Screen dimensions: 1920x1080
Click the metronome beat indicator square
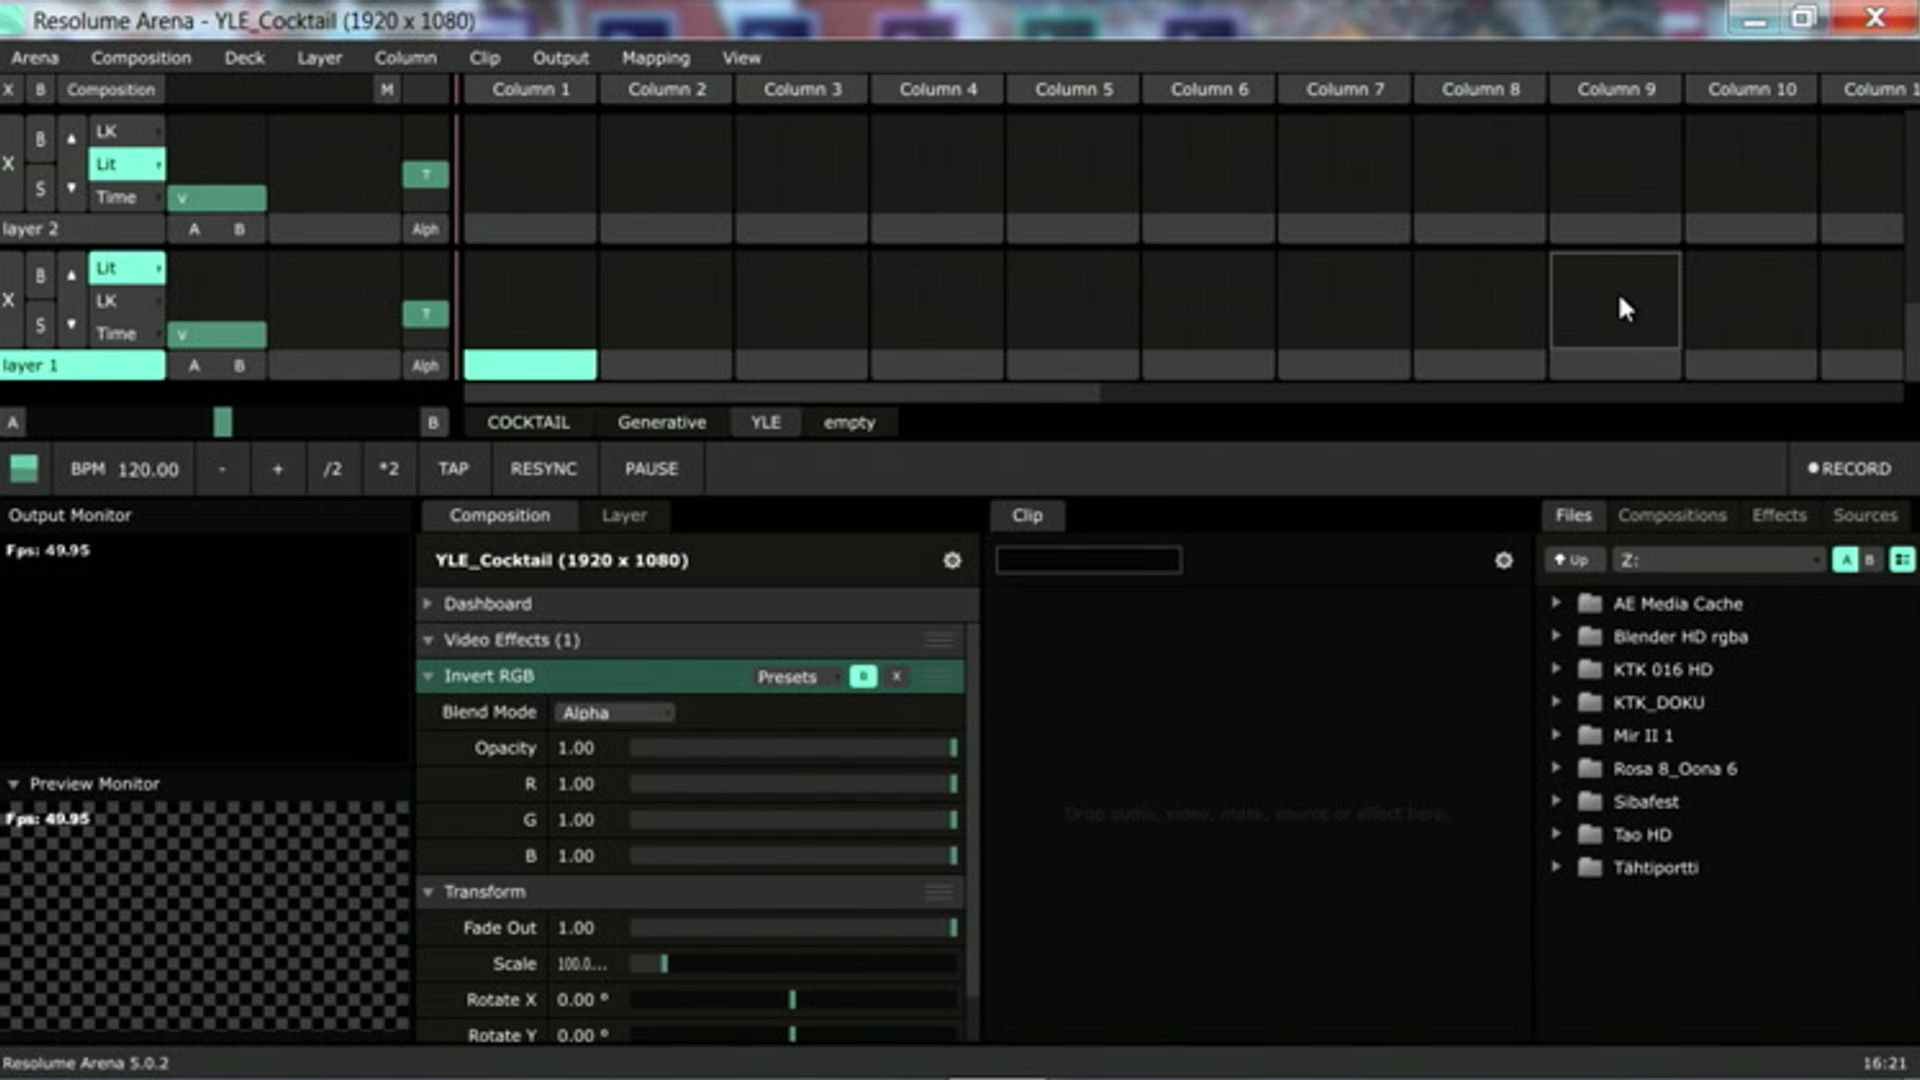pyautogui.click(x=24, y=468)
